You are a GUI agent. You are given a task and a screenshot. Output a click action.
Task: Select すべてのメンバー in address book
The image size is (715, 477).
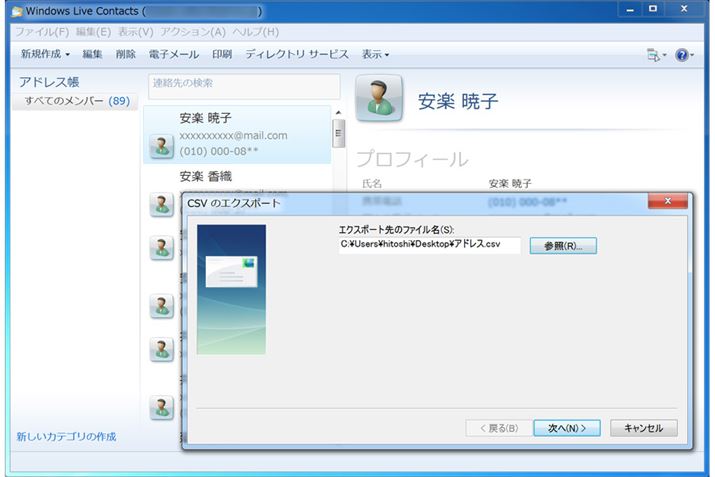click(76, 101)
